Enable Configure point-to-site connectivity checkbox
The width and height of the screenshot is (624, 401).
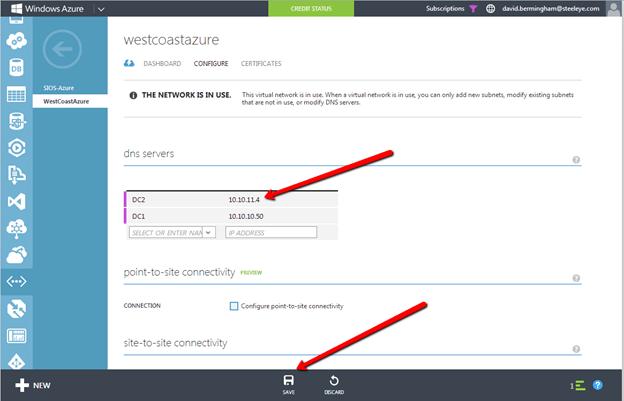(x=234, y=305)
